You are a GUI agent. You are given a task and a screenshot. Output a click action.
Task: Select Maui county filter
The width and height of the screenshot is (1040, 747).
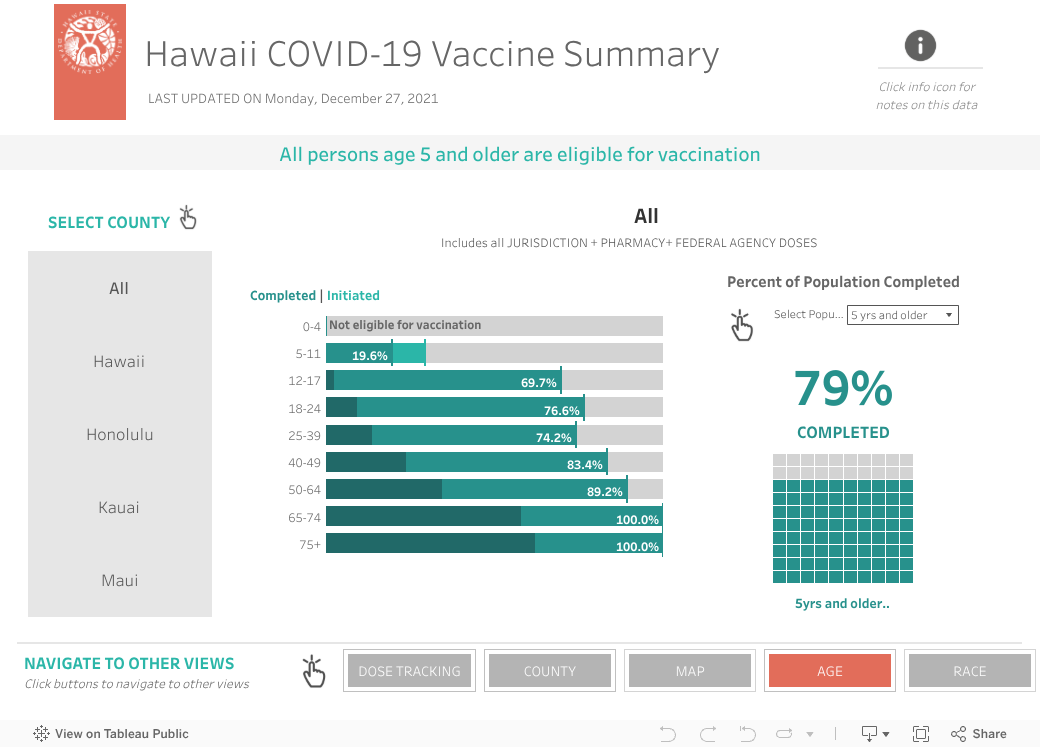pos(119,581)
